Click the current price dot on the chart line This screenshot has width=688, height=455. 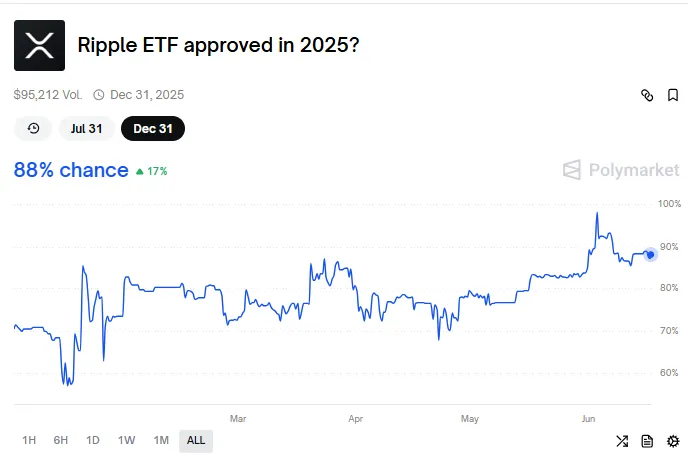click(x=650, y=254)
